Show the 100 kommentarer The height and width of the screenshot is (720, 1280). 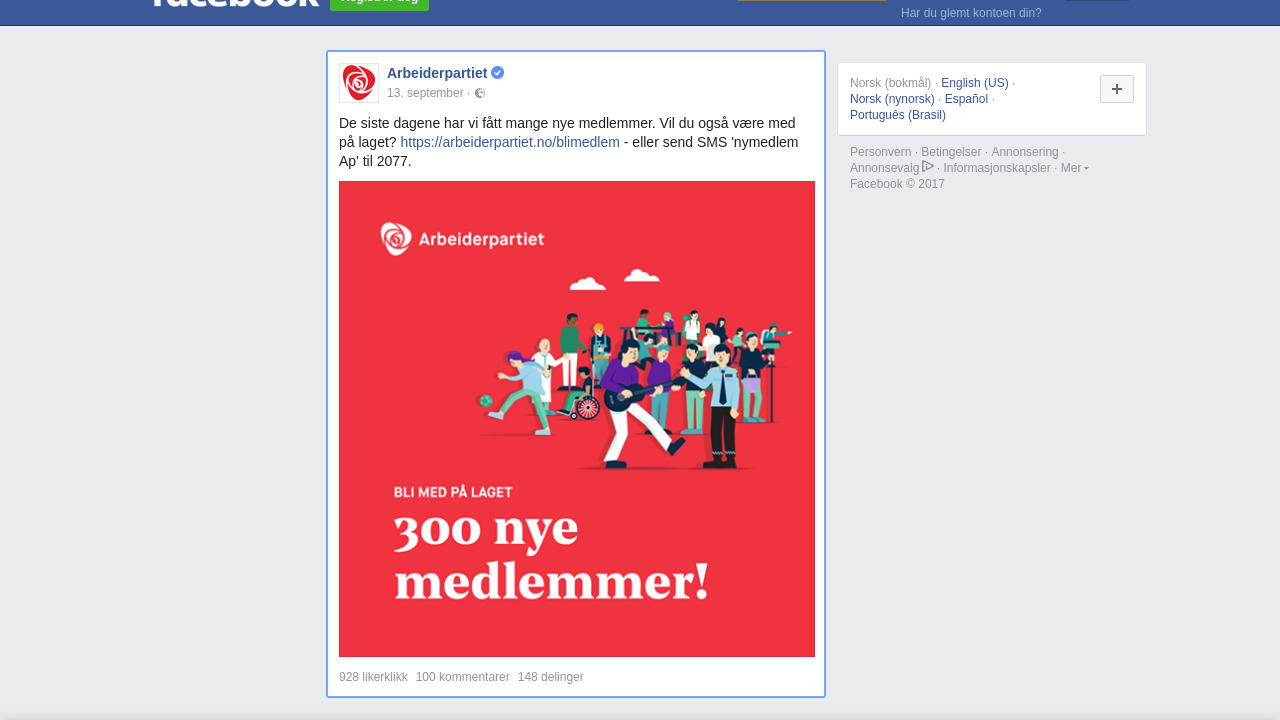[x=463, y=677]
